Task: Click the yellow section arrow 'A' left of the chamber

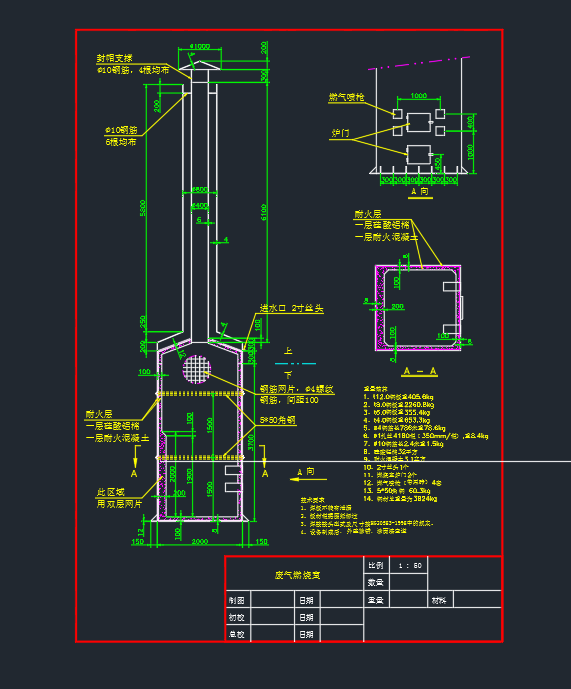Action: point(135,461)
